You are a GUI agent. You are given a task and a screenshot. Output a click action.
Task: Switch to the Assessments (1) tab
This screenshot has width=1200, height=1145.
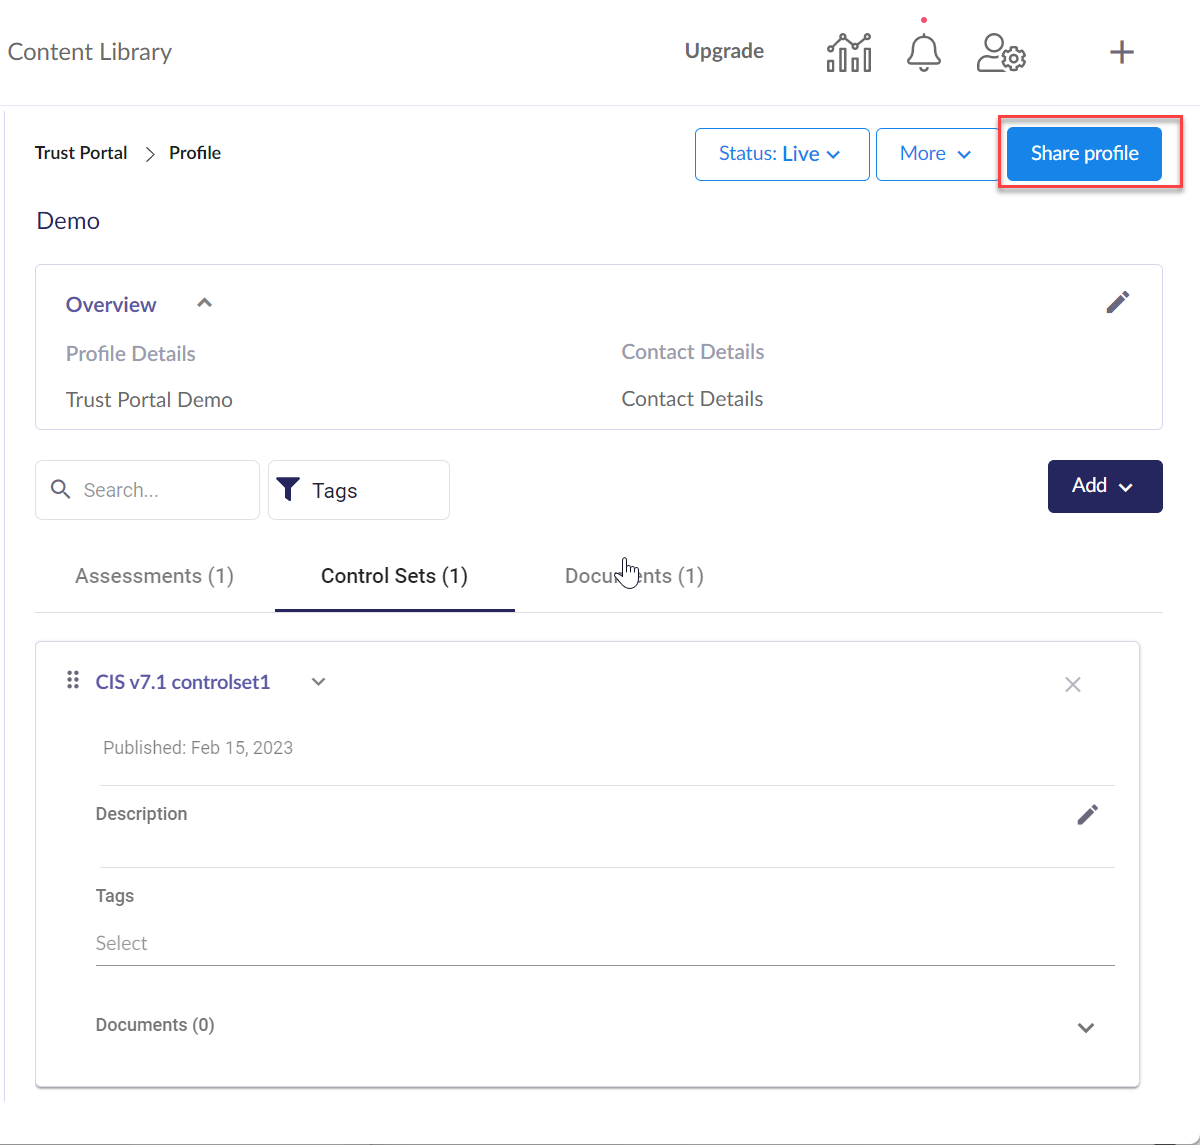point(154,576)
